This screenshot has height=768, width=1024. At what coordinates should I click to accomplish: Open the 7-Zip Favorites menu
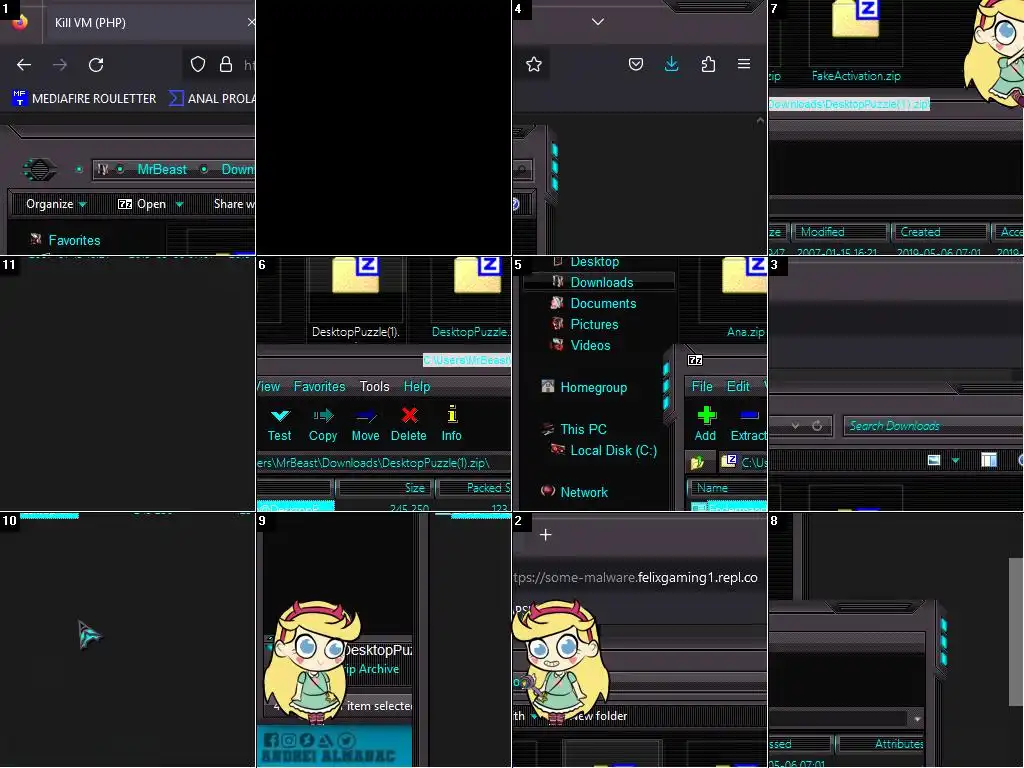[319, 387]
